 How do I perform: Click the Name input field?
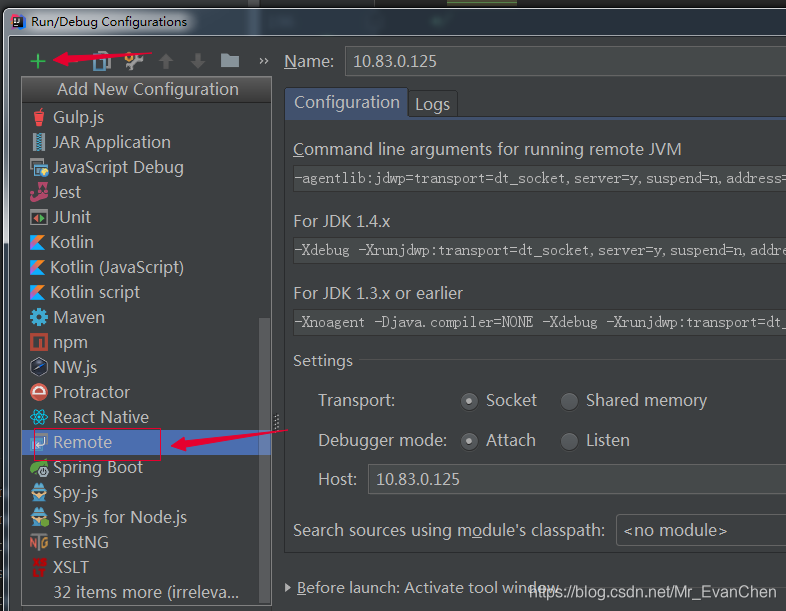coord(565,61)
